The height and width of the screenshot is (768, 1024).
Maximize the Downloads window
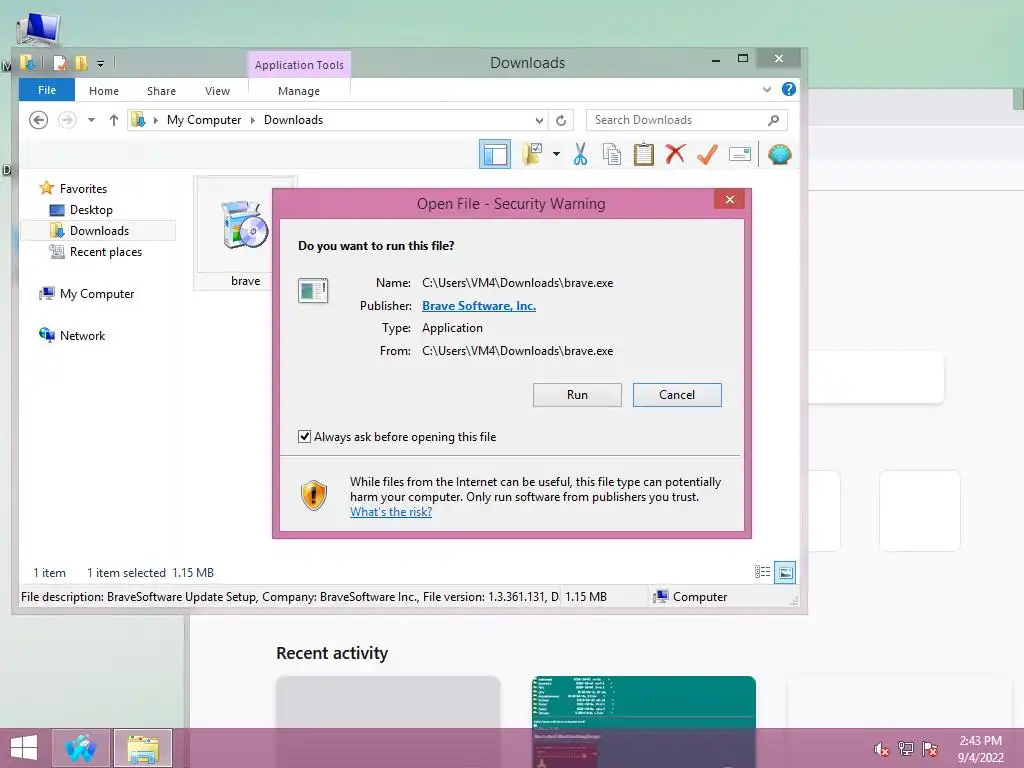click(743, 59)
